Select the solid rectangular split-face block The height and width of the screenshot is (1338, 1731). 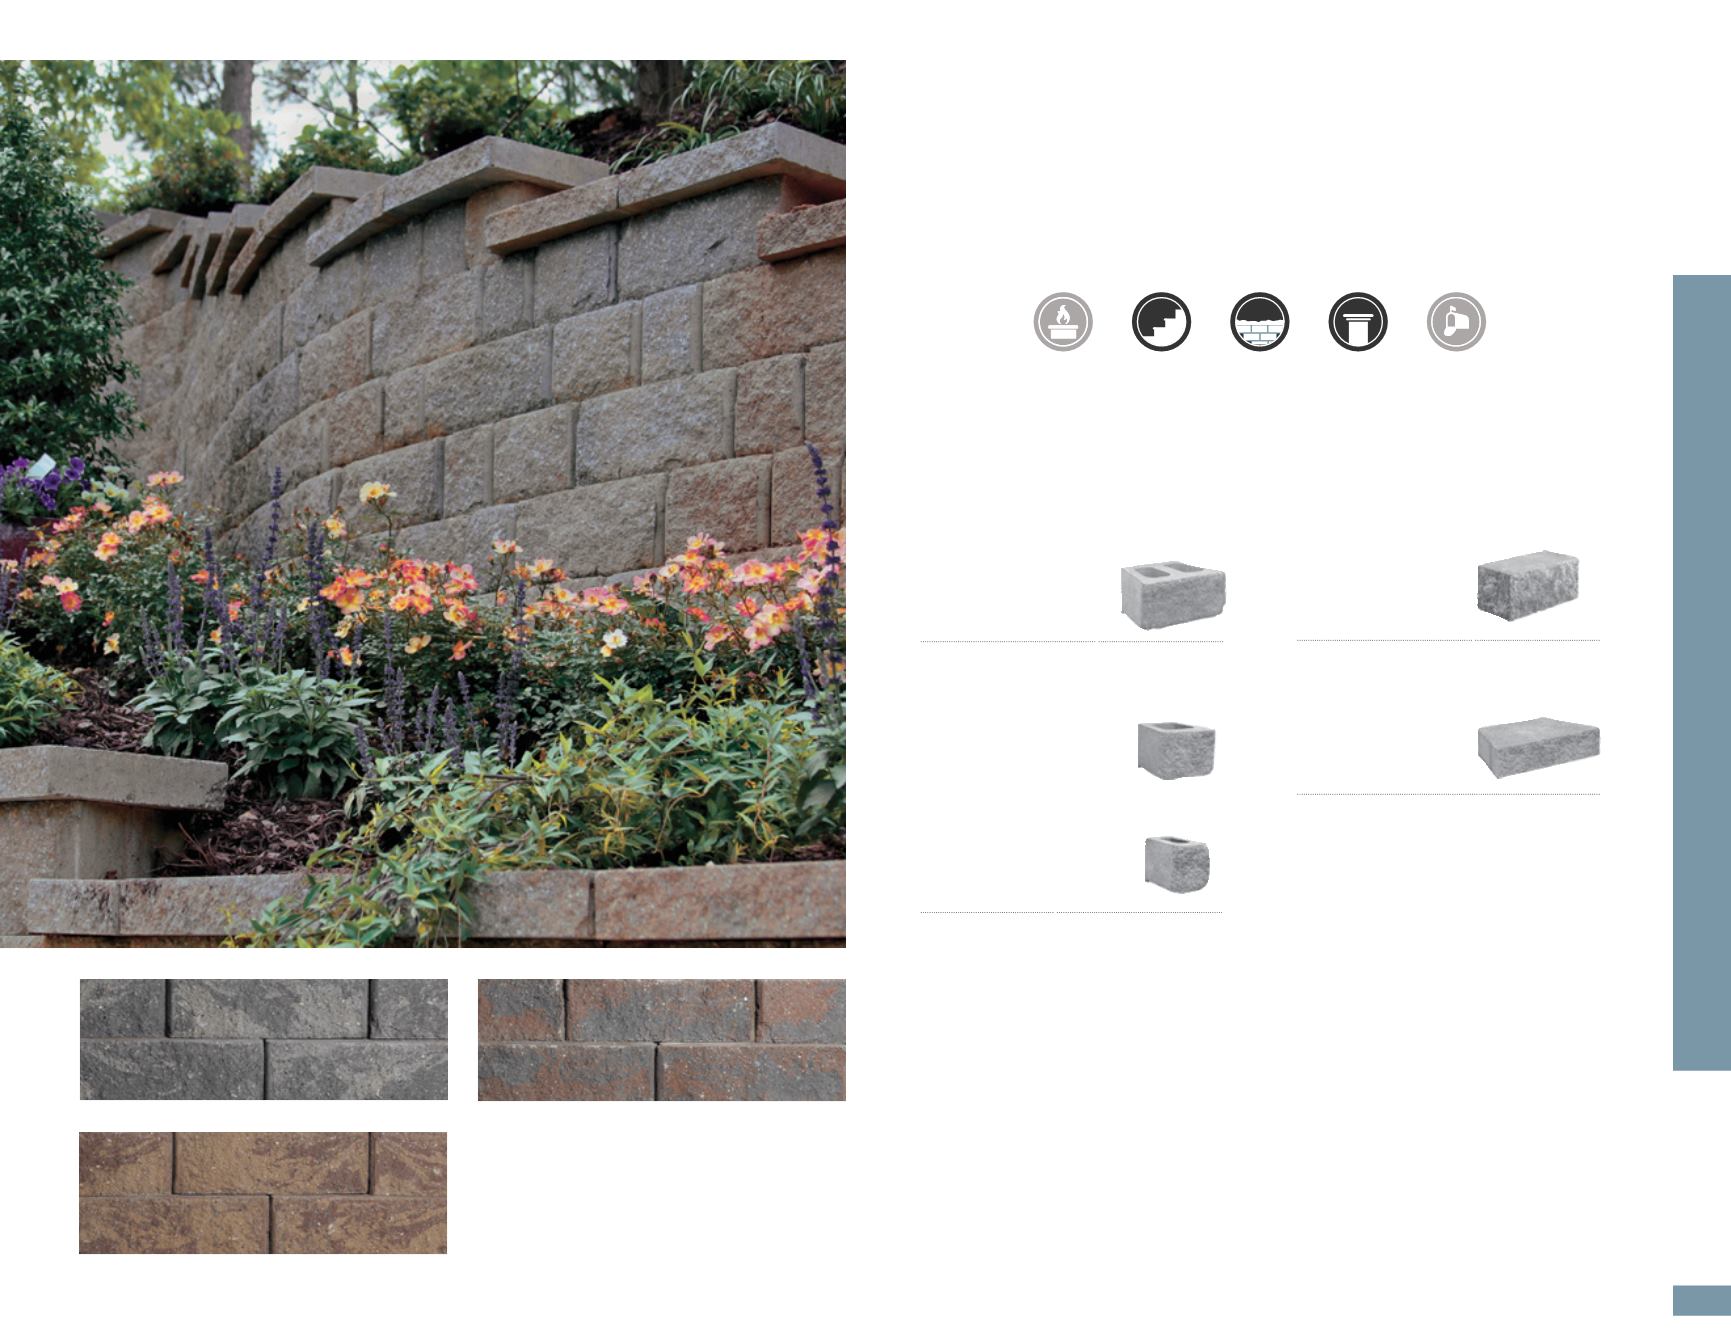pyautogui.click(x=1527, y=585)
